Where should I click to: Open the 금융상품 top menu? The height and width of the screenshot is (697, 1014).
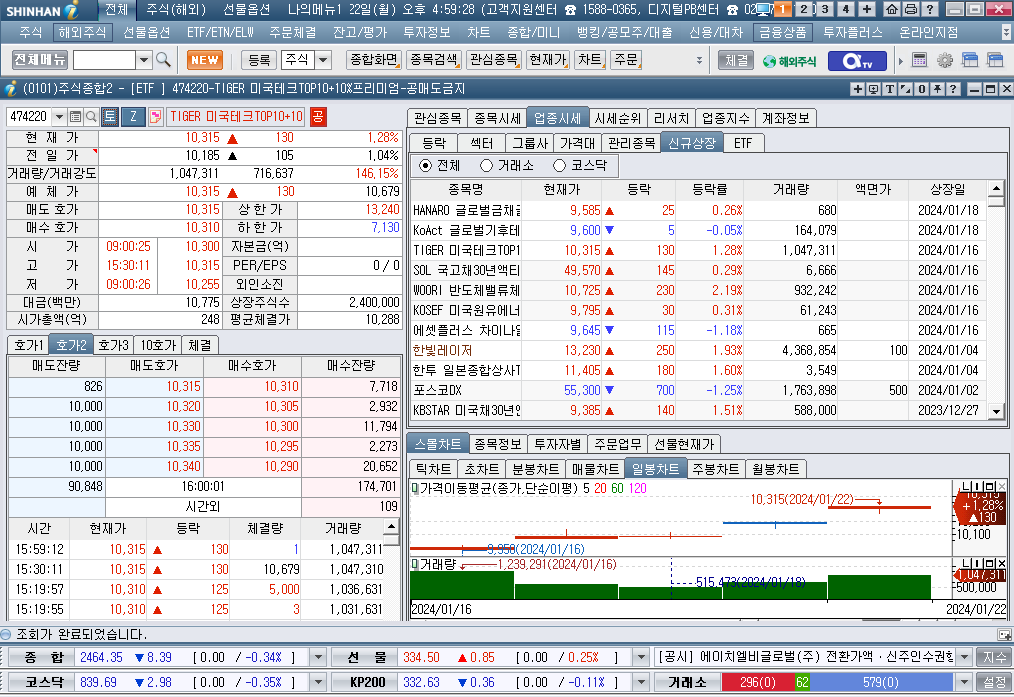[x=782, y=32]
